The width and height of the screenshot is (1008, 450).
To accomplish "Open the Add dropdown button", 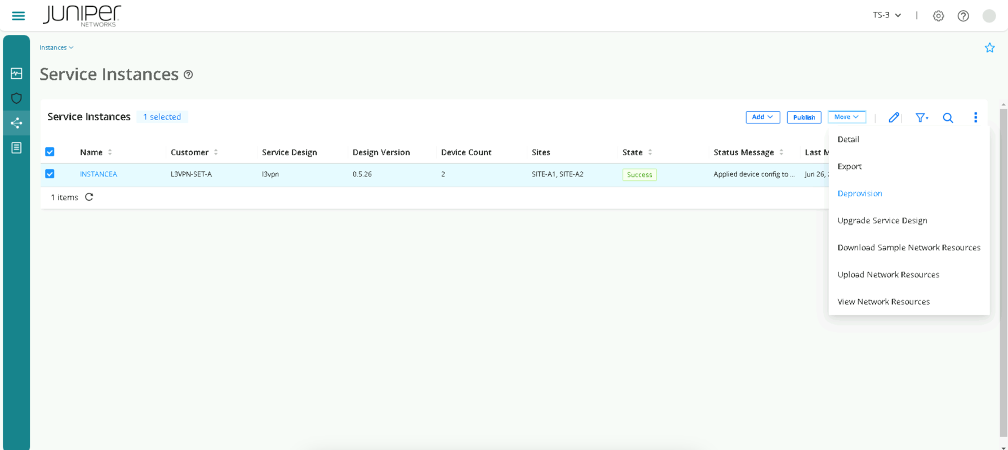I will tap(762, 117).
